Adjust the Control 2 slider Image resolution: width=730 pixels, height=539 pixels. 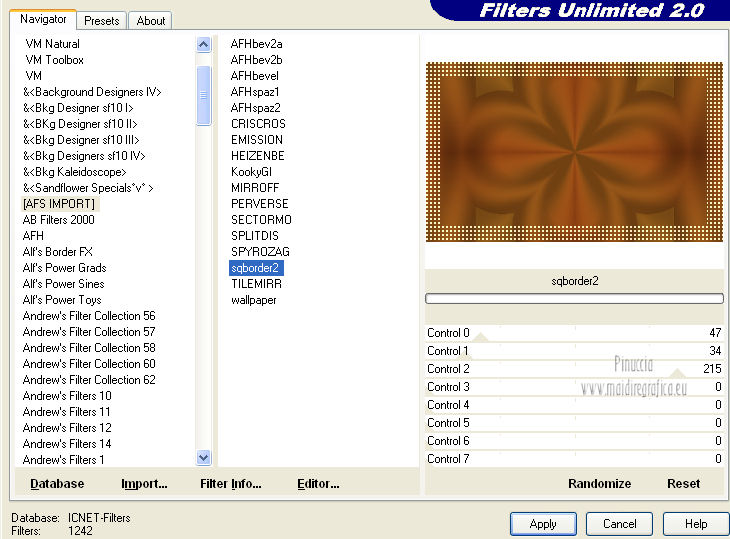point(575,369)
